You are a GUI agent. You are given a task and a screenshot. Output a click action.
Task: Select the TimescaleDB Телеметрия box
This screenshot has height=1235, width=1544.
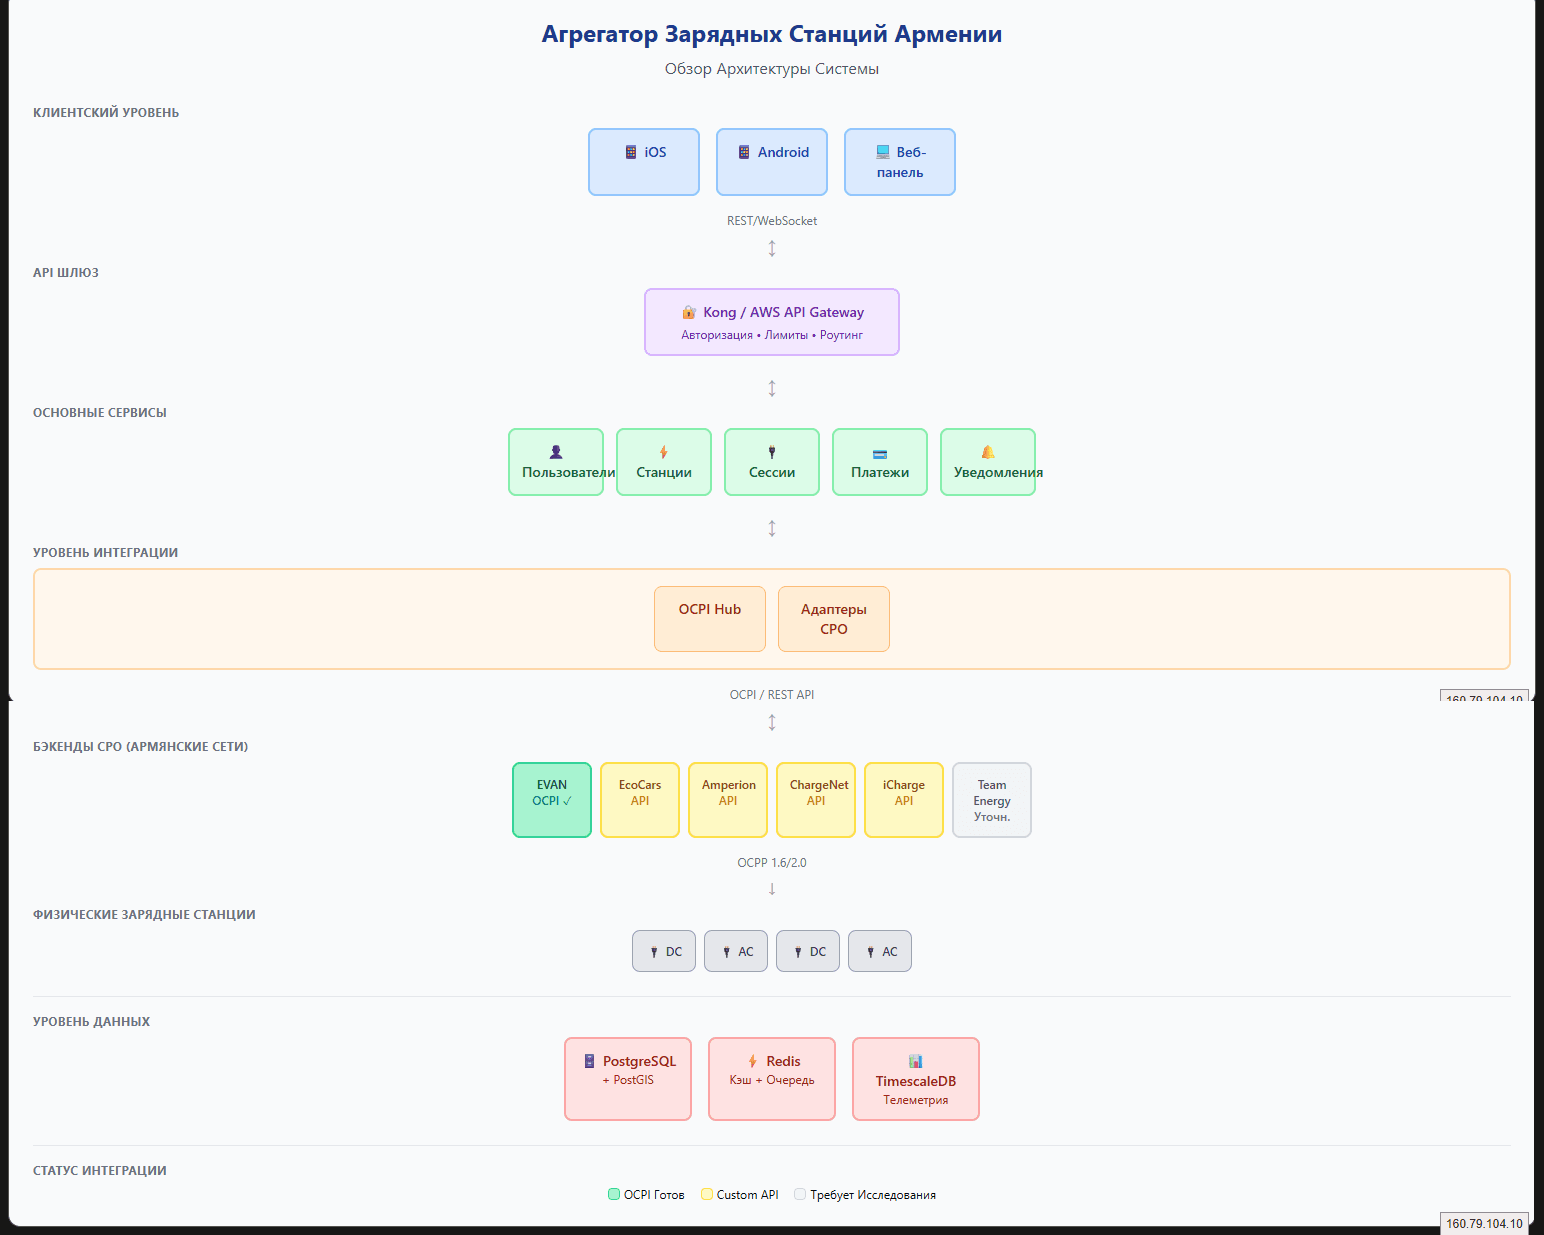click(916, 1079)
